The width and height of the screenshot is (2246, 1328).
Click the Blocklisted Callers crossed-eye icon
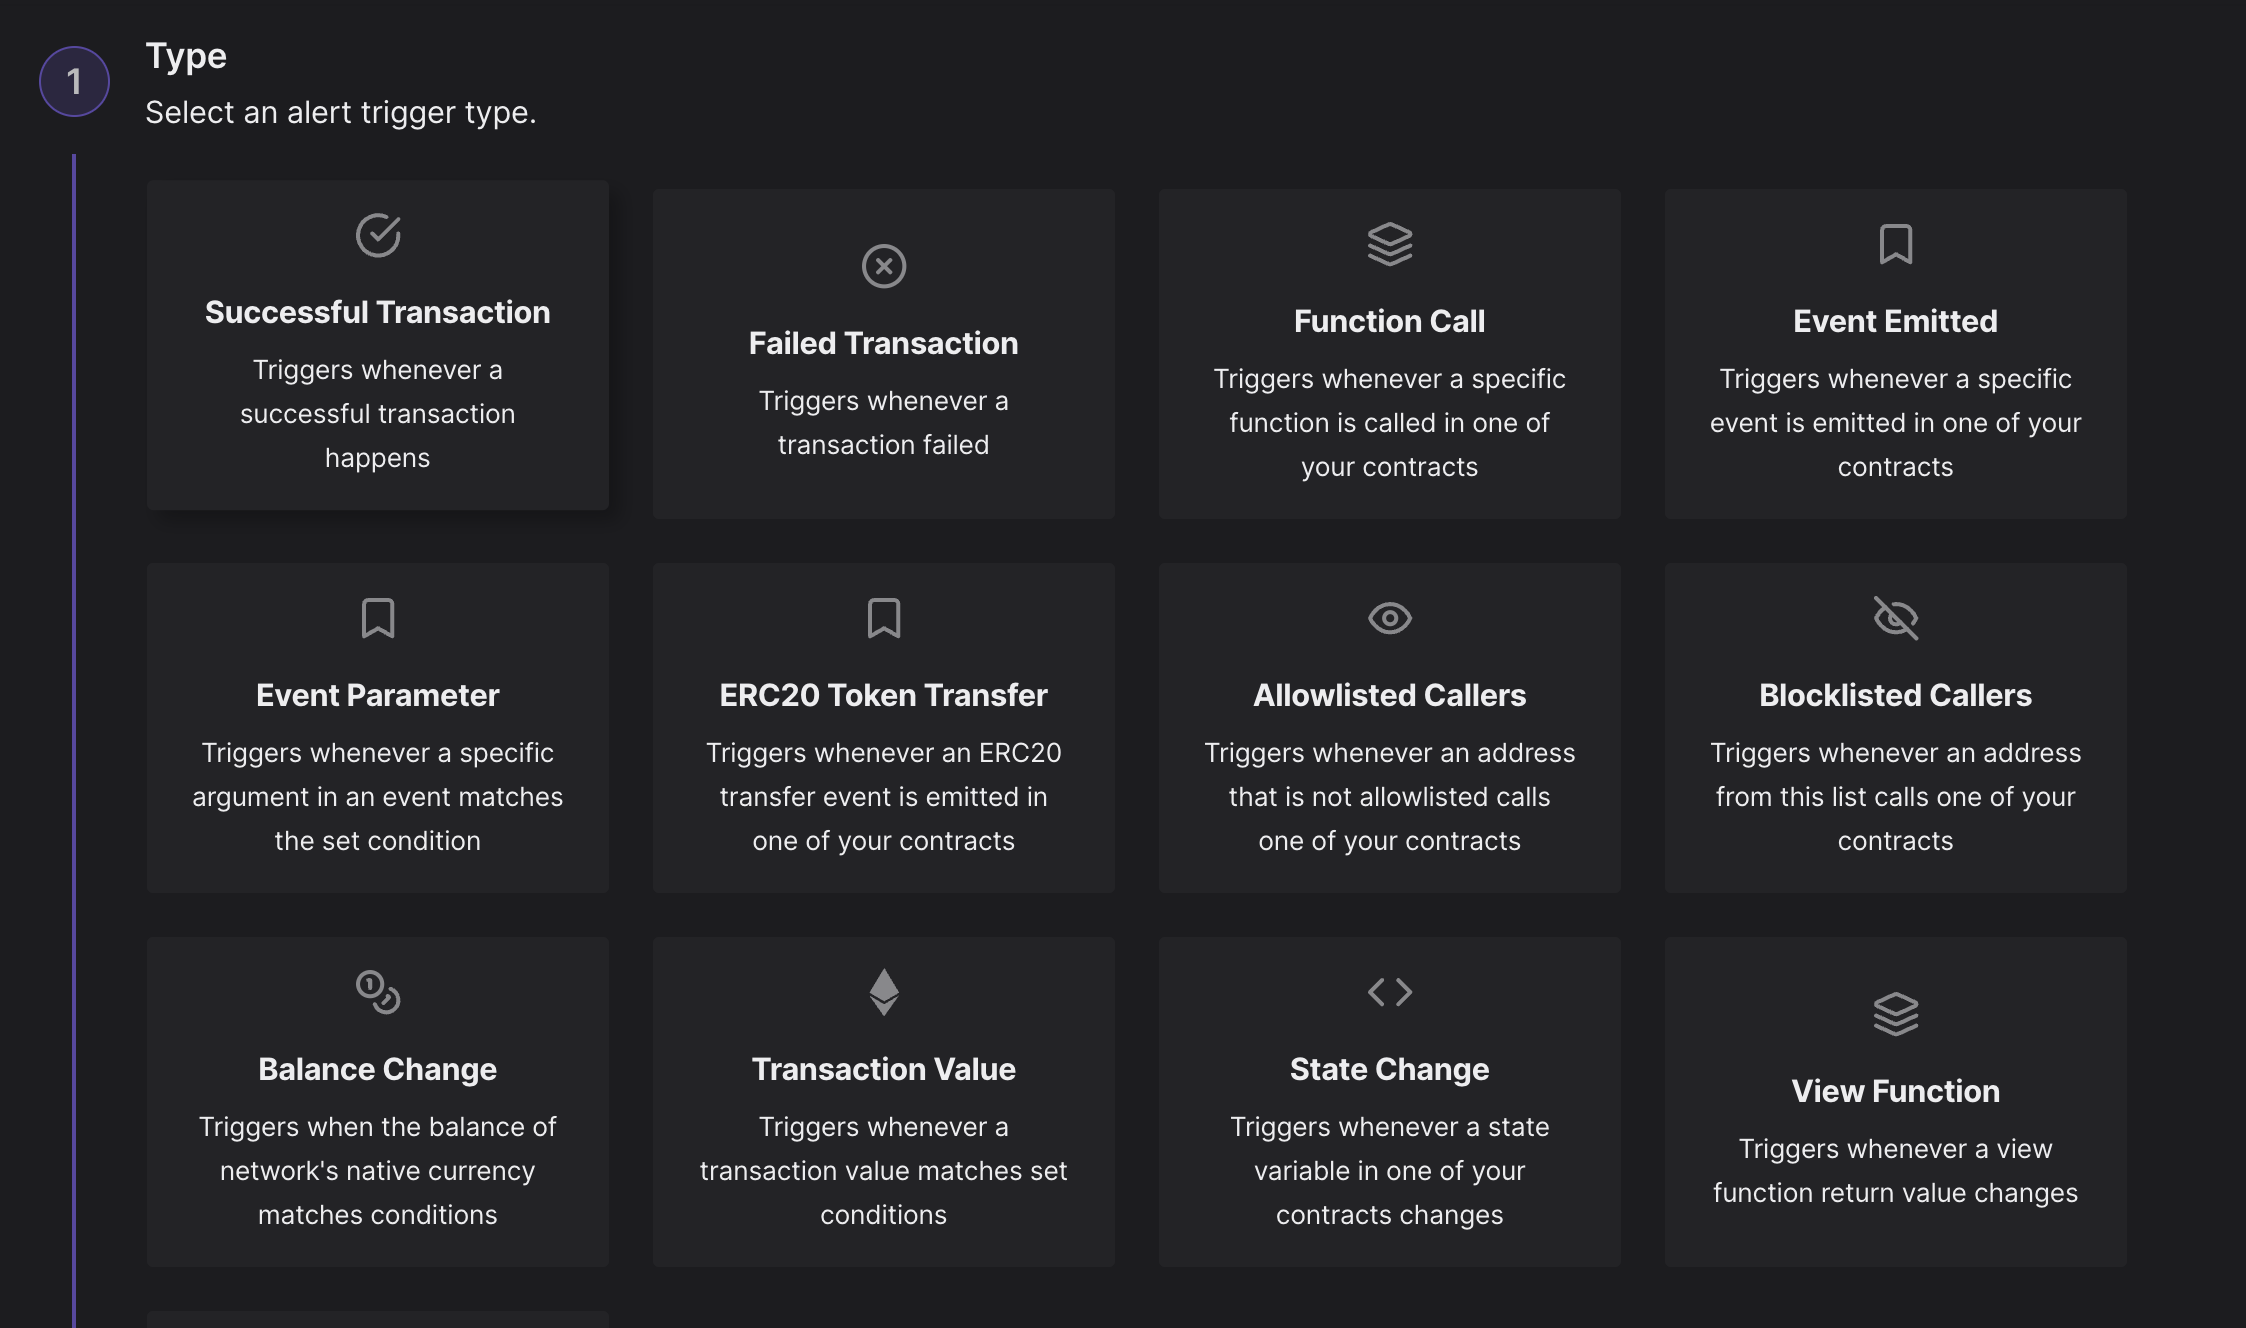[1896, 618]
